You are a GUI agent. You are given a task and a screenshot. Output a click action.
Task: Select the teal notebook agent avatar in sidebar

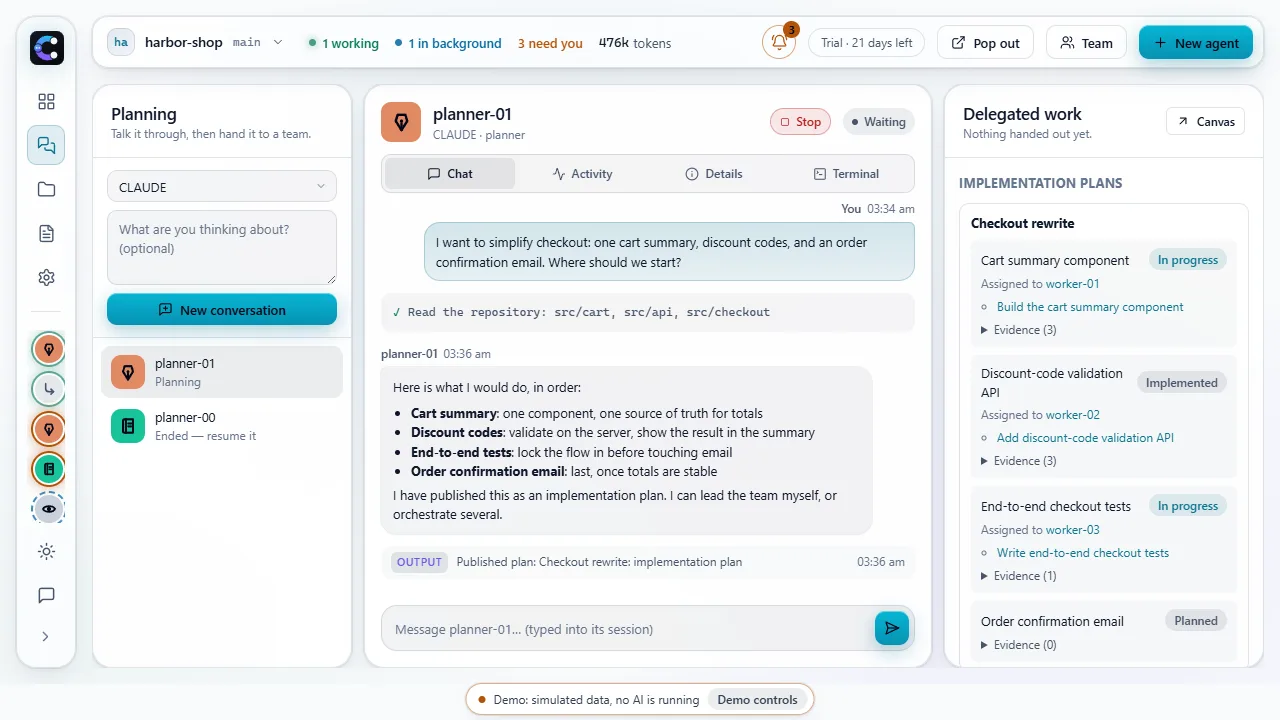point(48,468)
